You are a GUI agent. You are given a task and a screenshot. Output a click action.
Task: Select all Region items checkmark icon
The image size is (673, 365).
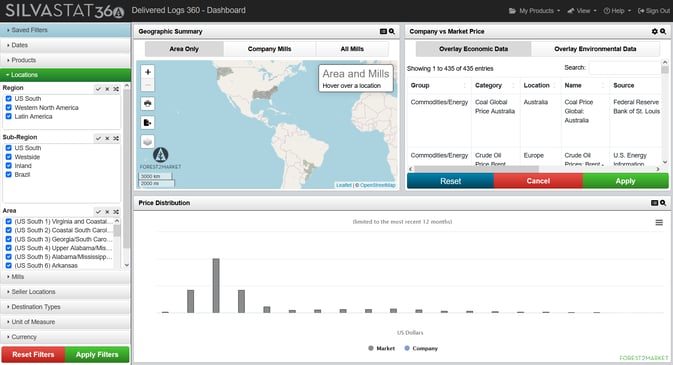pos(98,89)
